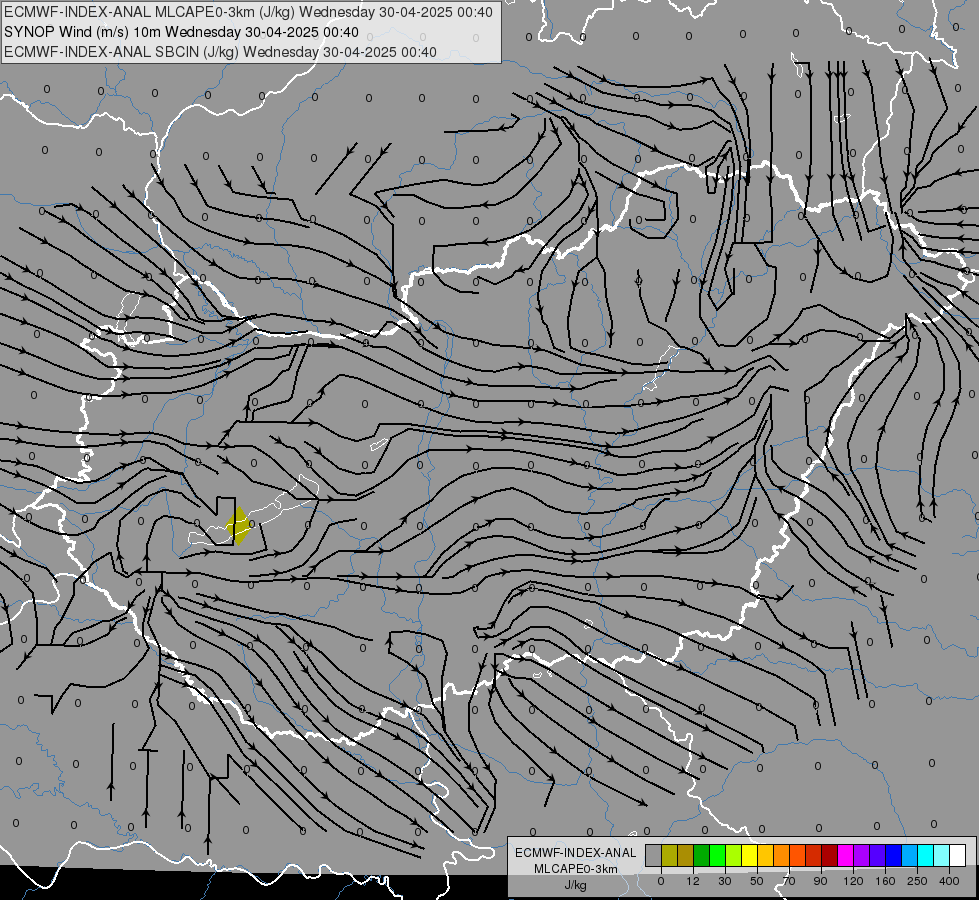Click the yellow diamond MLCAPE marker on the map
This screenshot has width=979, height=900.
tap(238, 526)
